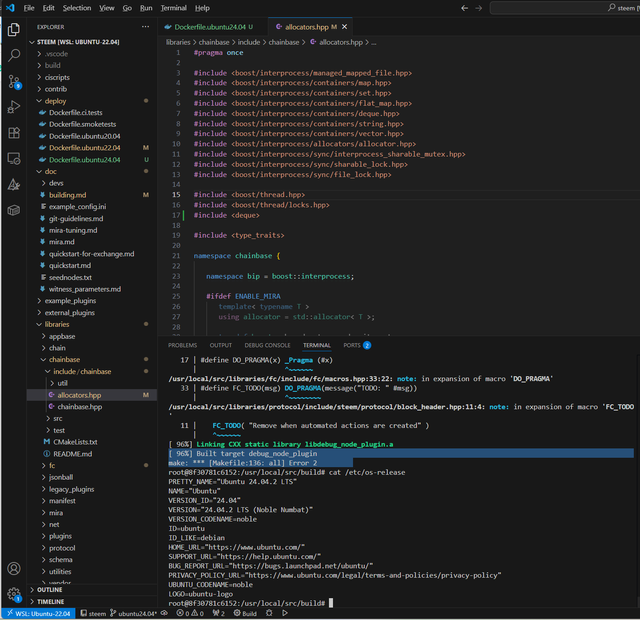The height and width of the screenshot is (620, 640).
Task: Open Run and Debug view
Action: click(13, 107)
